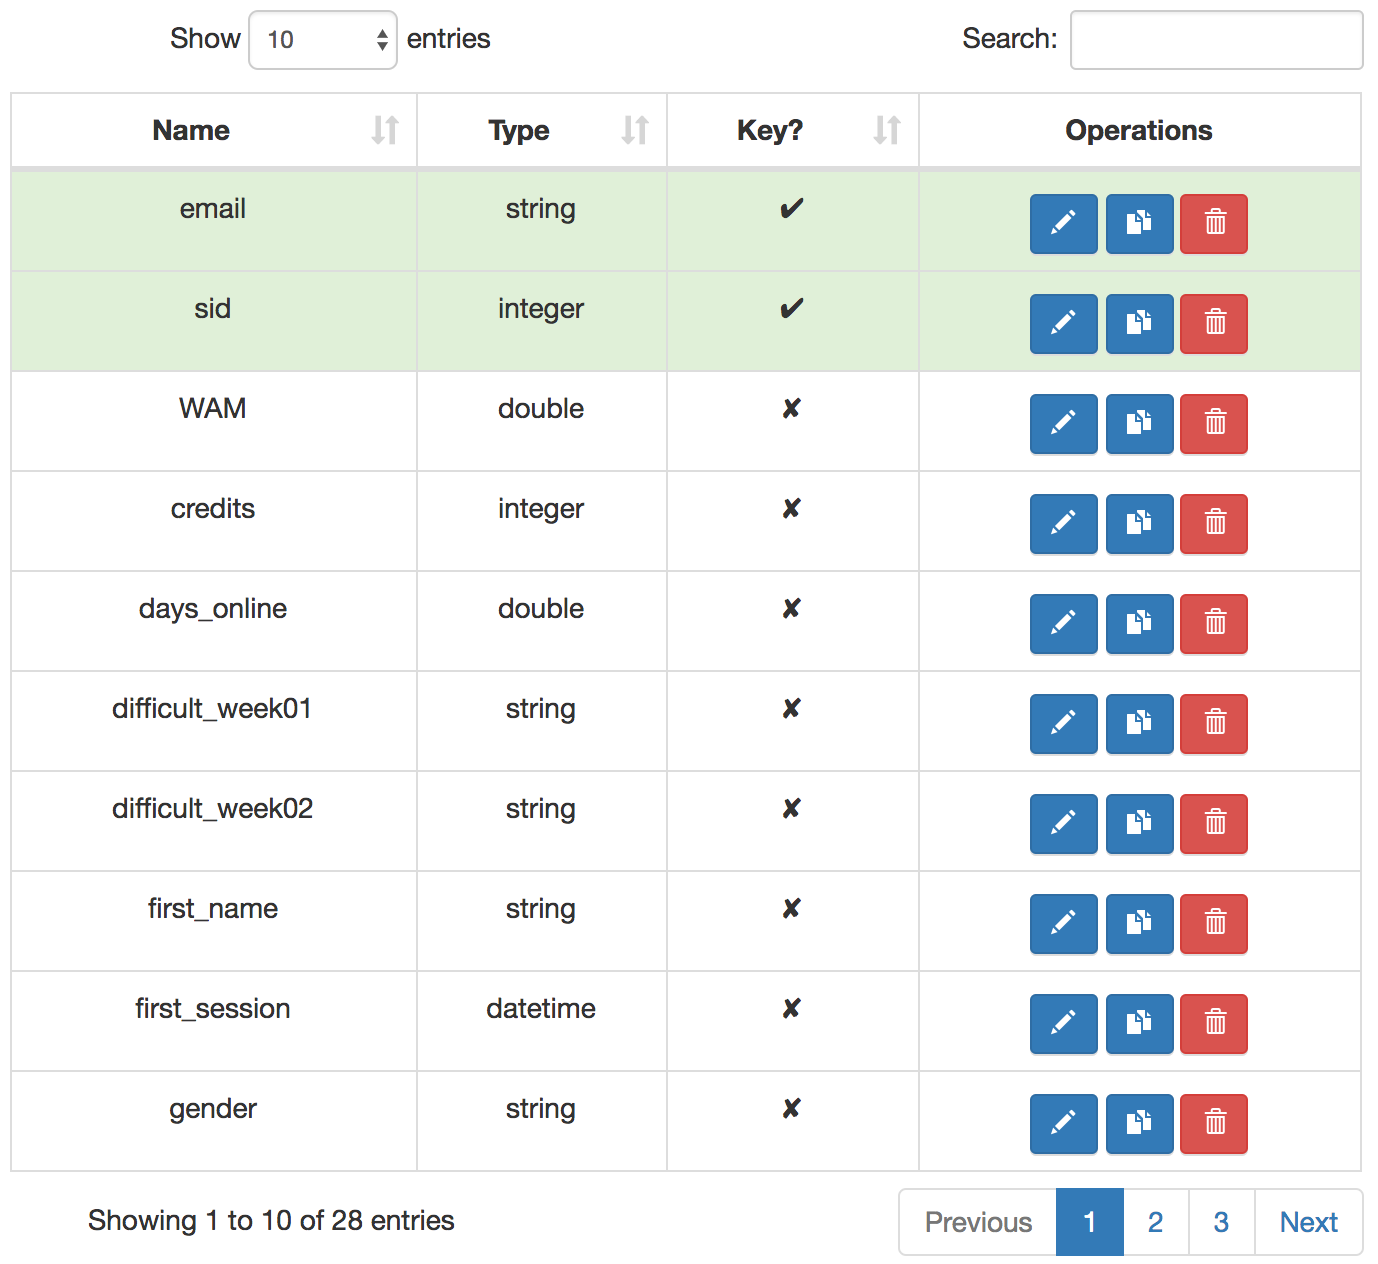The image size is (1378, 1264).
Task: Select the difficult_week02 name cell
Action: click(x=214, y=821)
